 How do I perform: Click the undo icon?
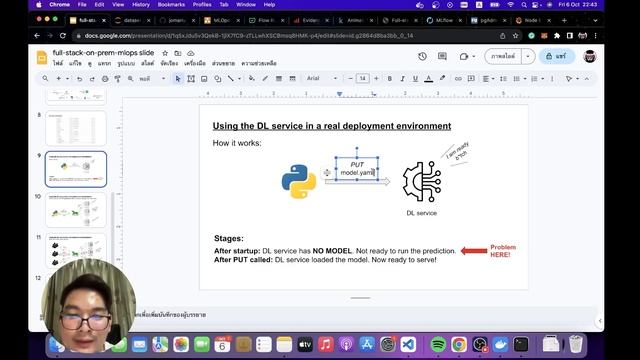(x=80, y=79)
